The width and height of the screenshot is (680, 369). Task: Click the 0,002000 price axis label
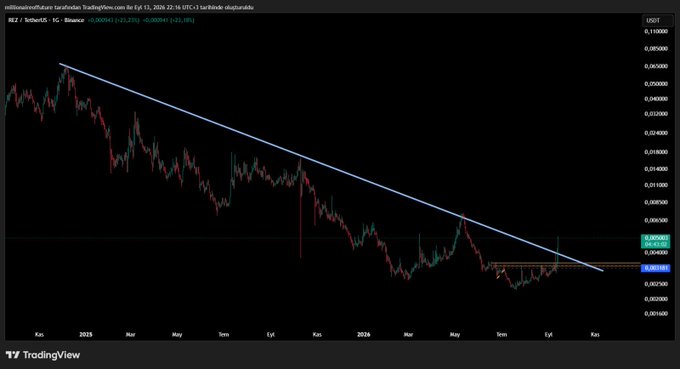[x=656, y=299]
